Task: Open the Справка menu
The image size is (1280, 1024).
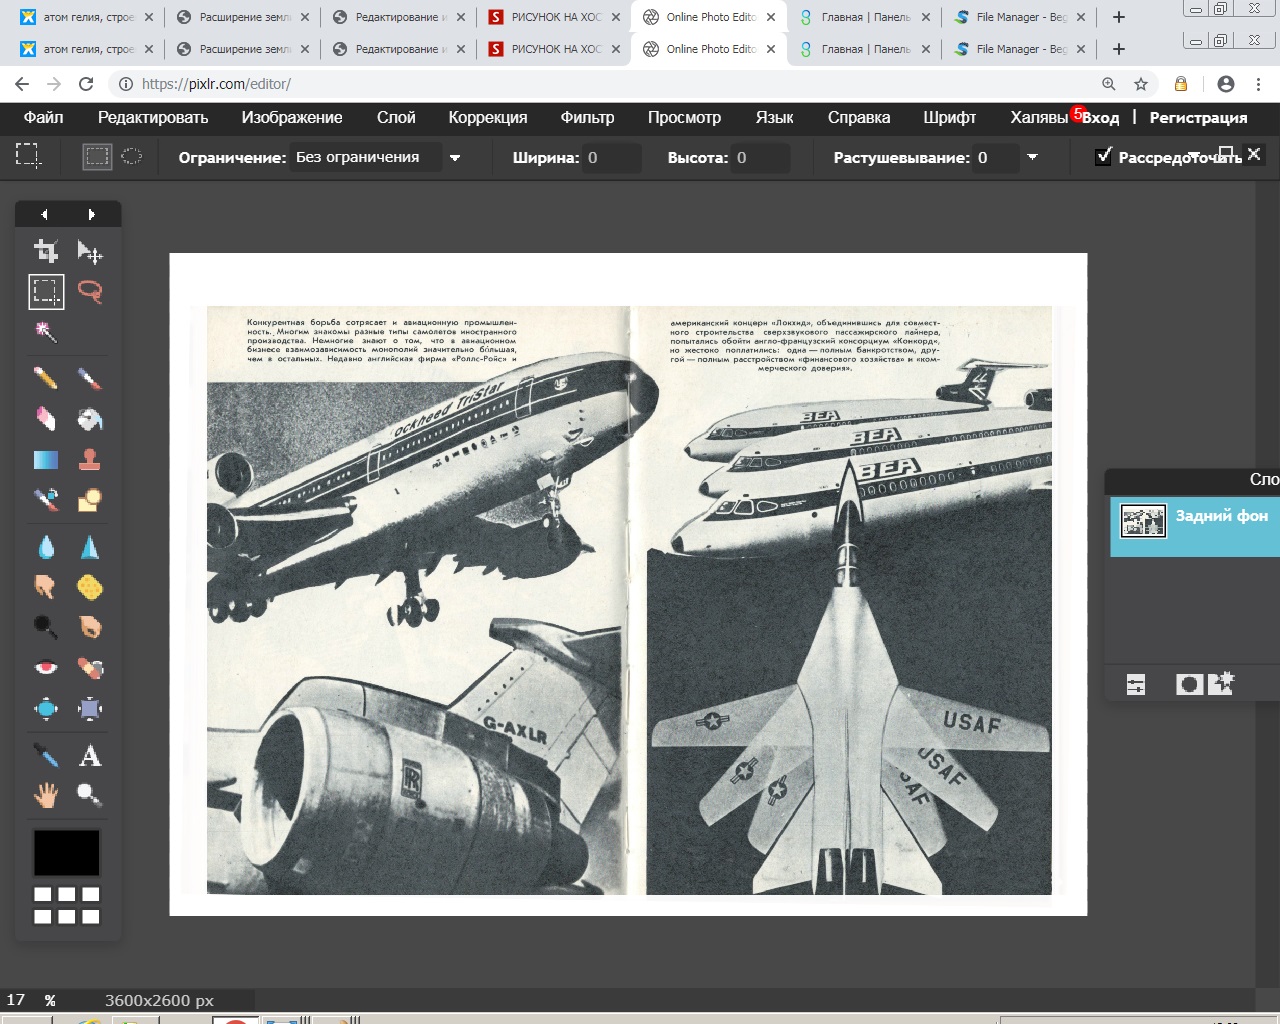Action: point(859,117)
